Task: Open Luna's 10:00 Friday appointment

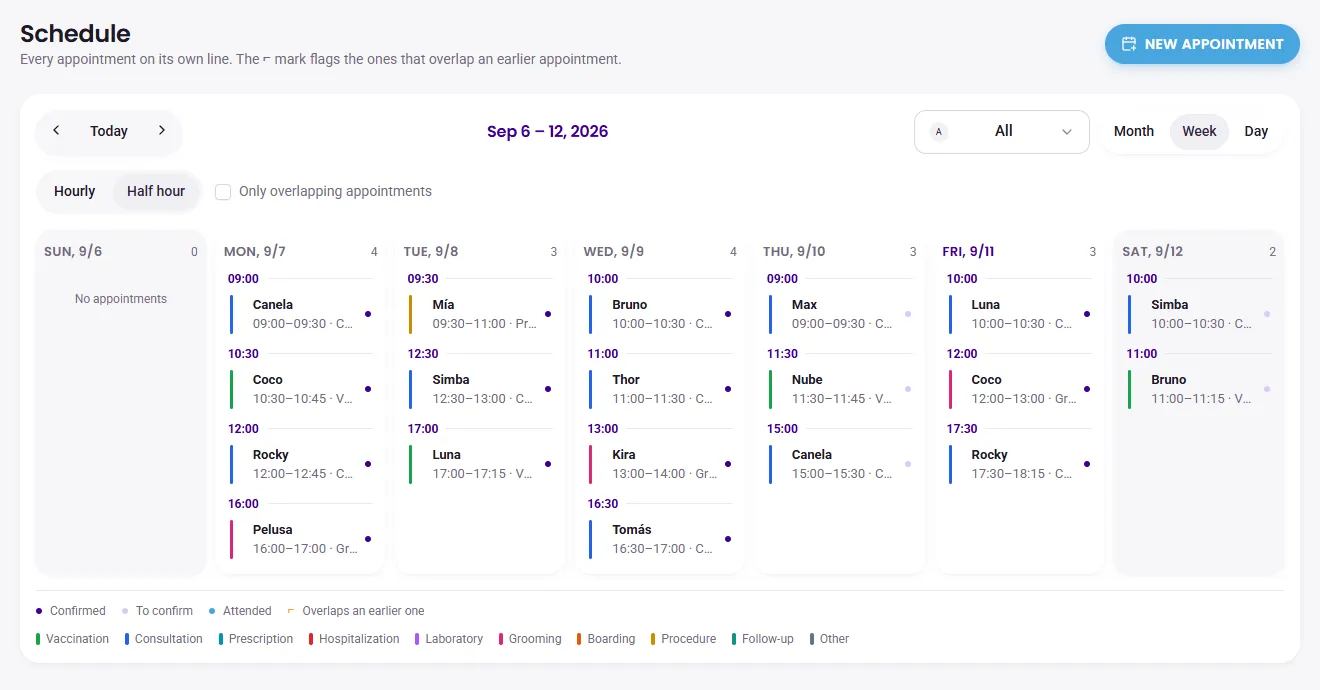Action: 1020,314
